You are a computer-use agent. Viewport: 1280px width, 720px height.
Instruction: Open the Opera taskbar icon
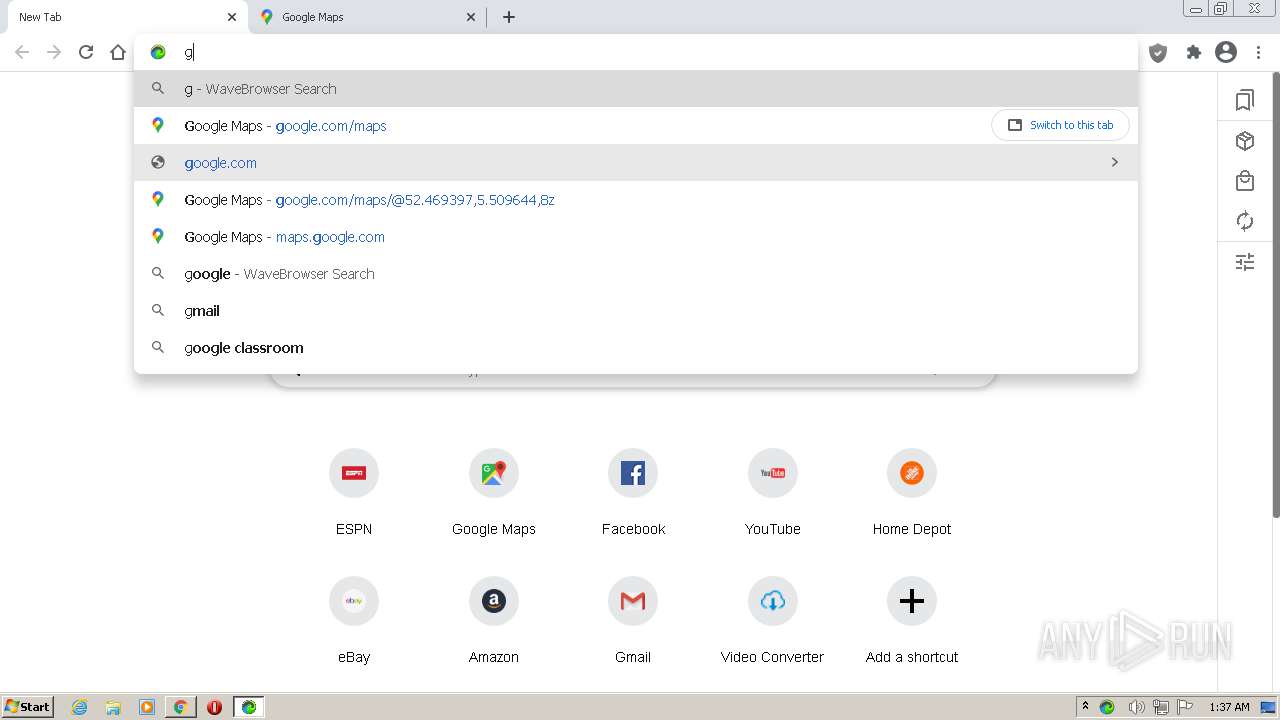[214, 707]
